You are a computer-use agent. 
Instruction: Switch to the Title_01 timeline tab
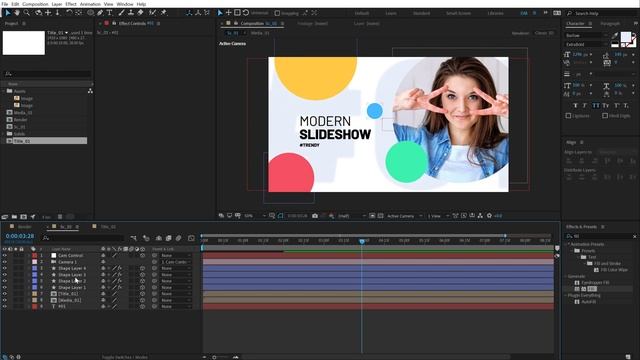[108, 227]
